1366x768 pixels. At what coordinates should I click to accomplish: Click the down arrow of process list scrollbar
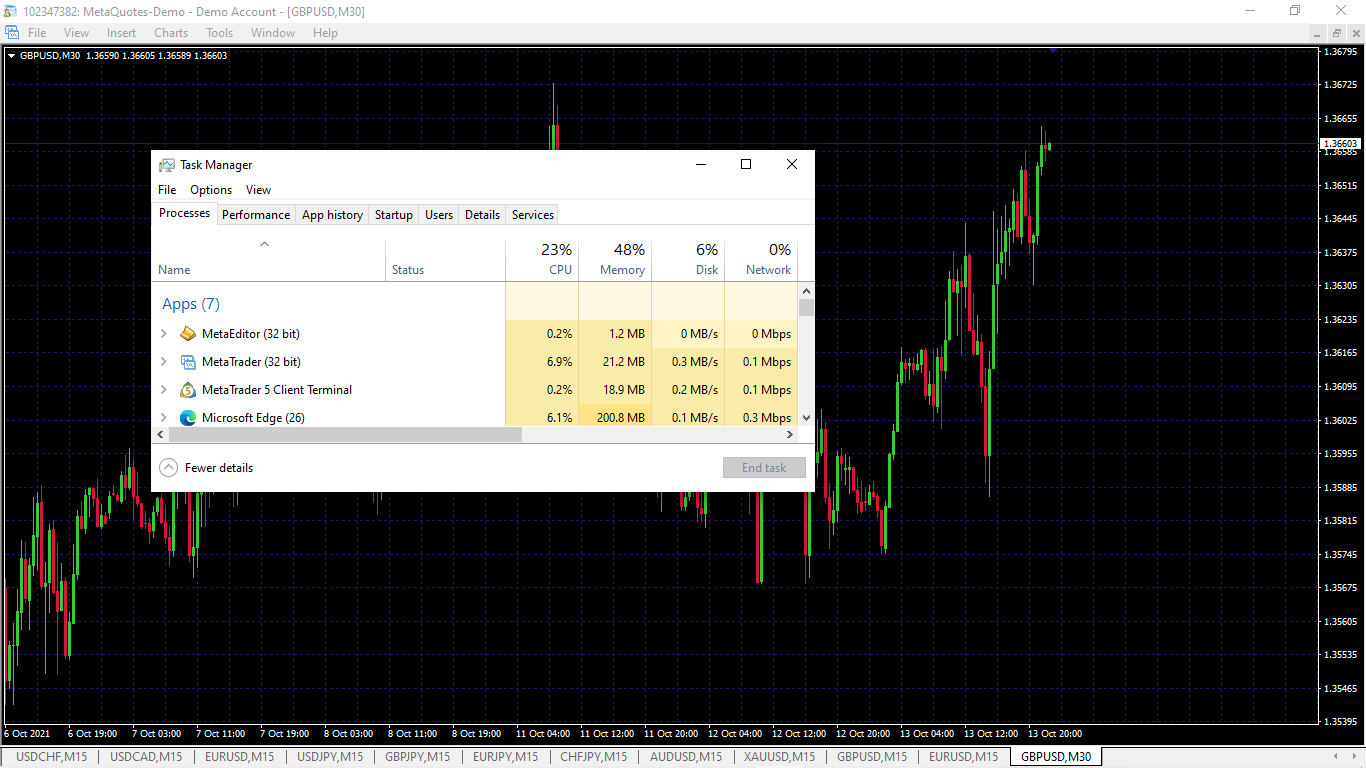tap(806, 418)
